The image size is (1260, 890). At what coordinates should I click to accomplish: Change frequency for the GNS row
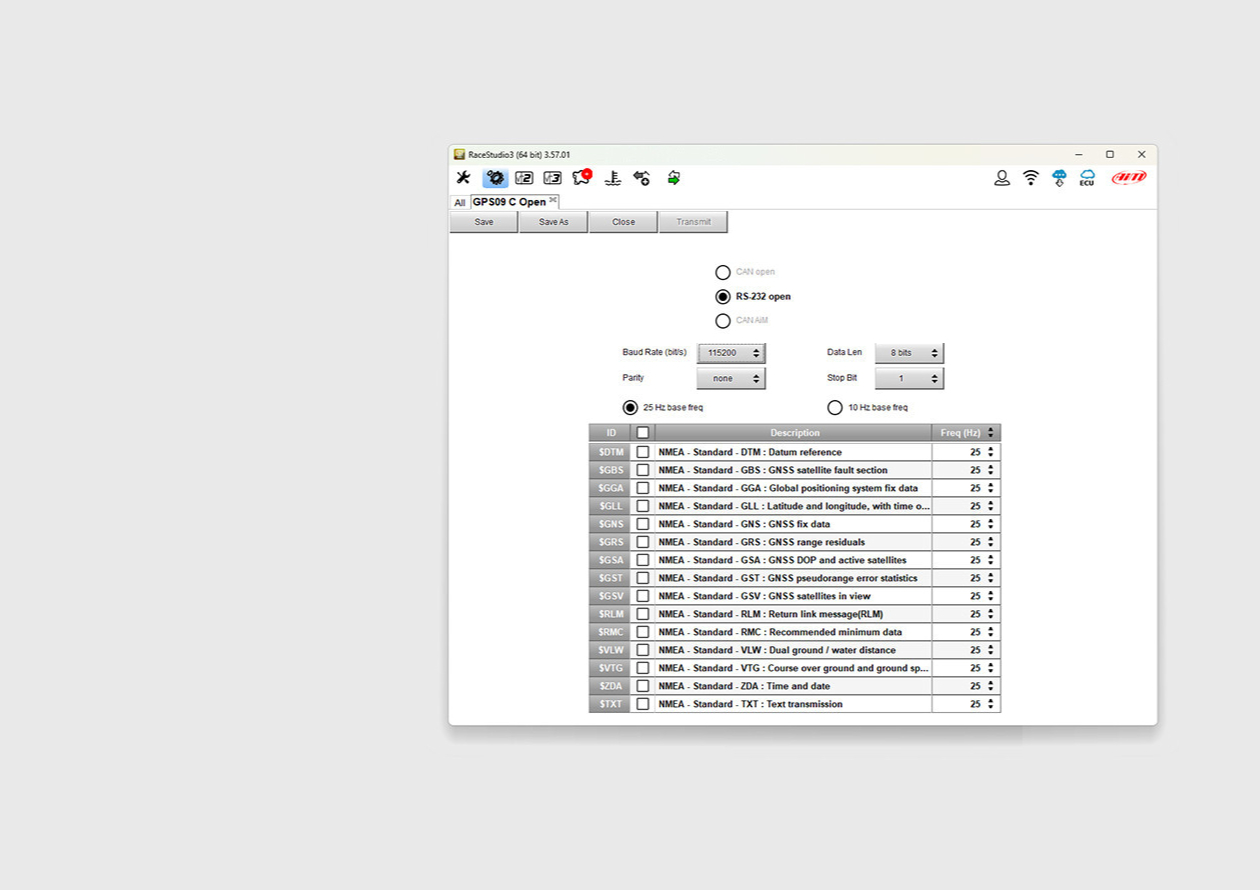pos(991,524)
